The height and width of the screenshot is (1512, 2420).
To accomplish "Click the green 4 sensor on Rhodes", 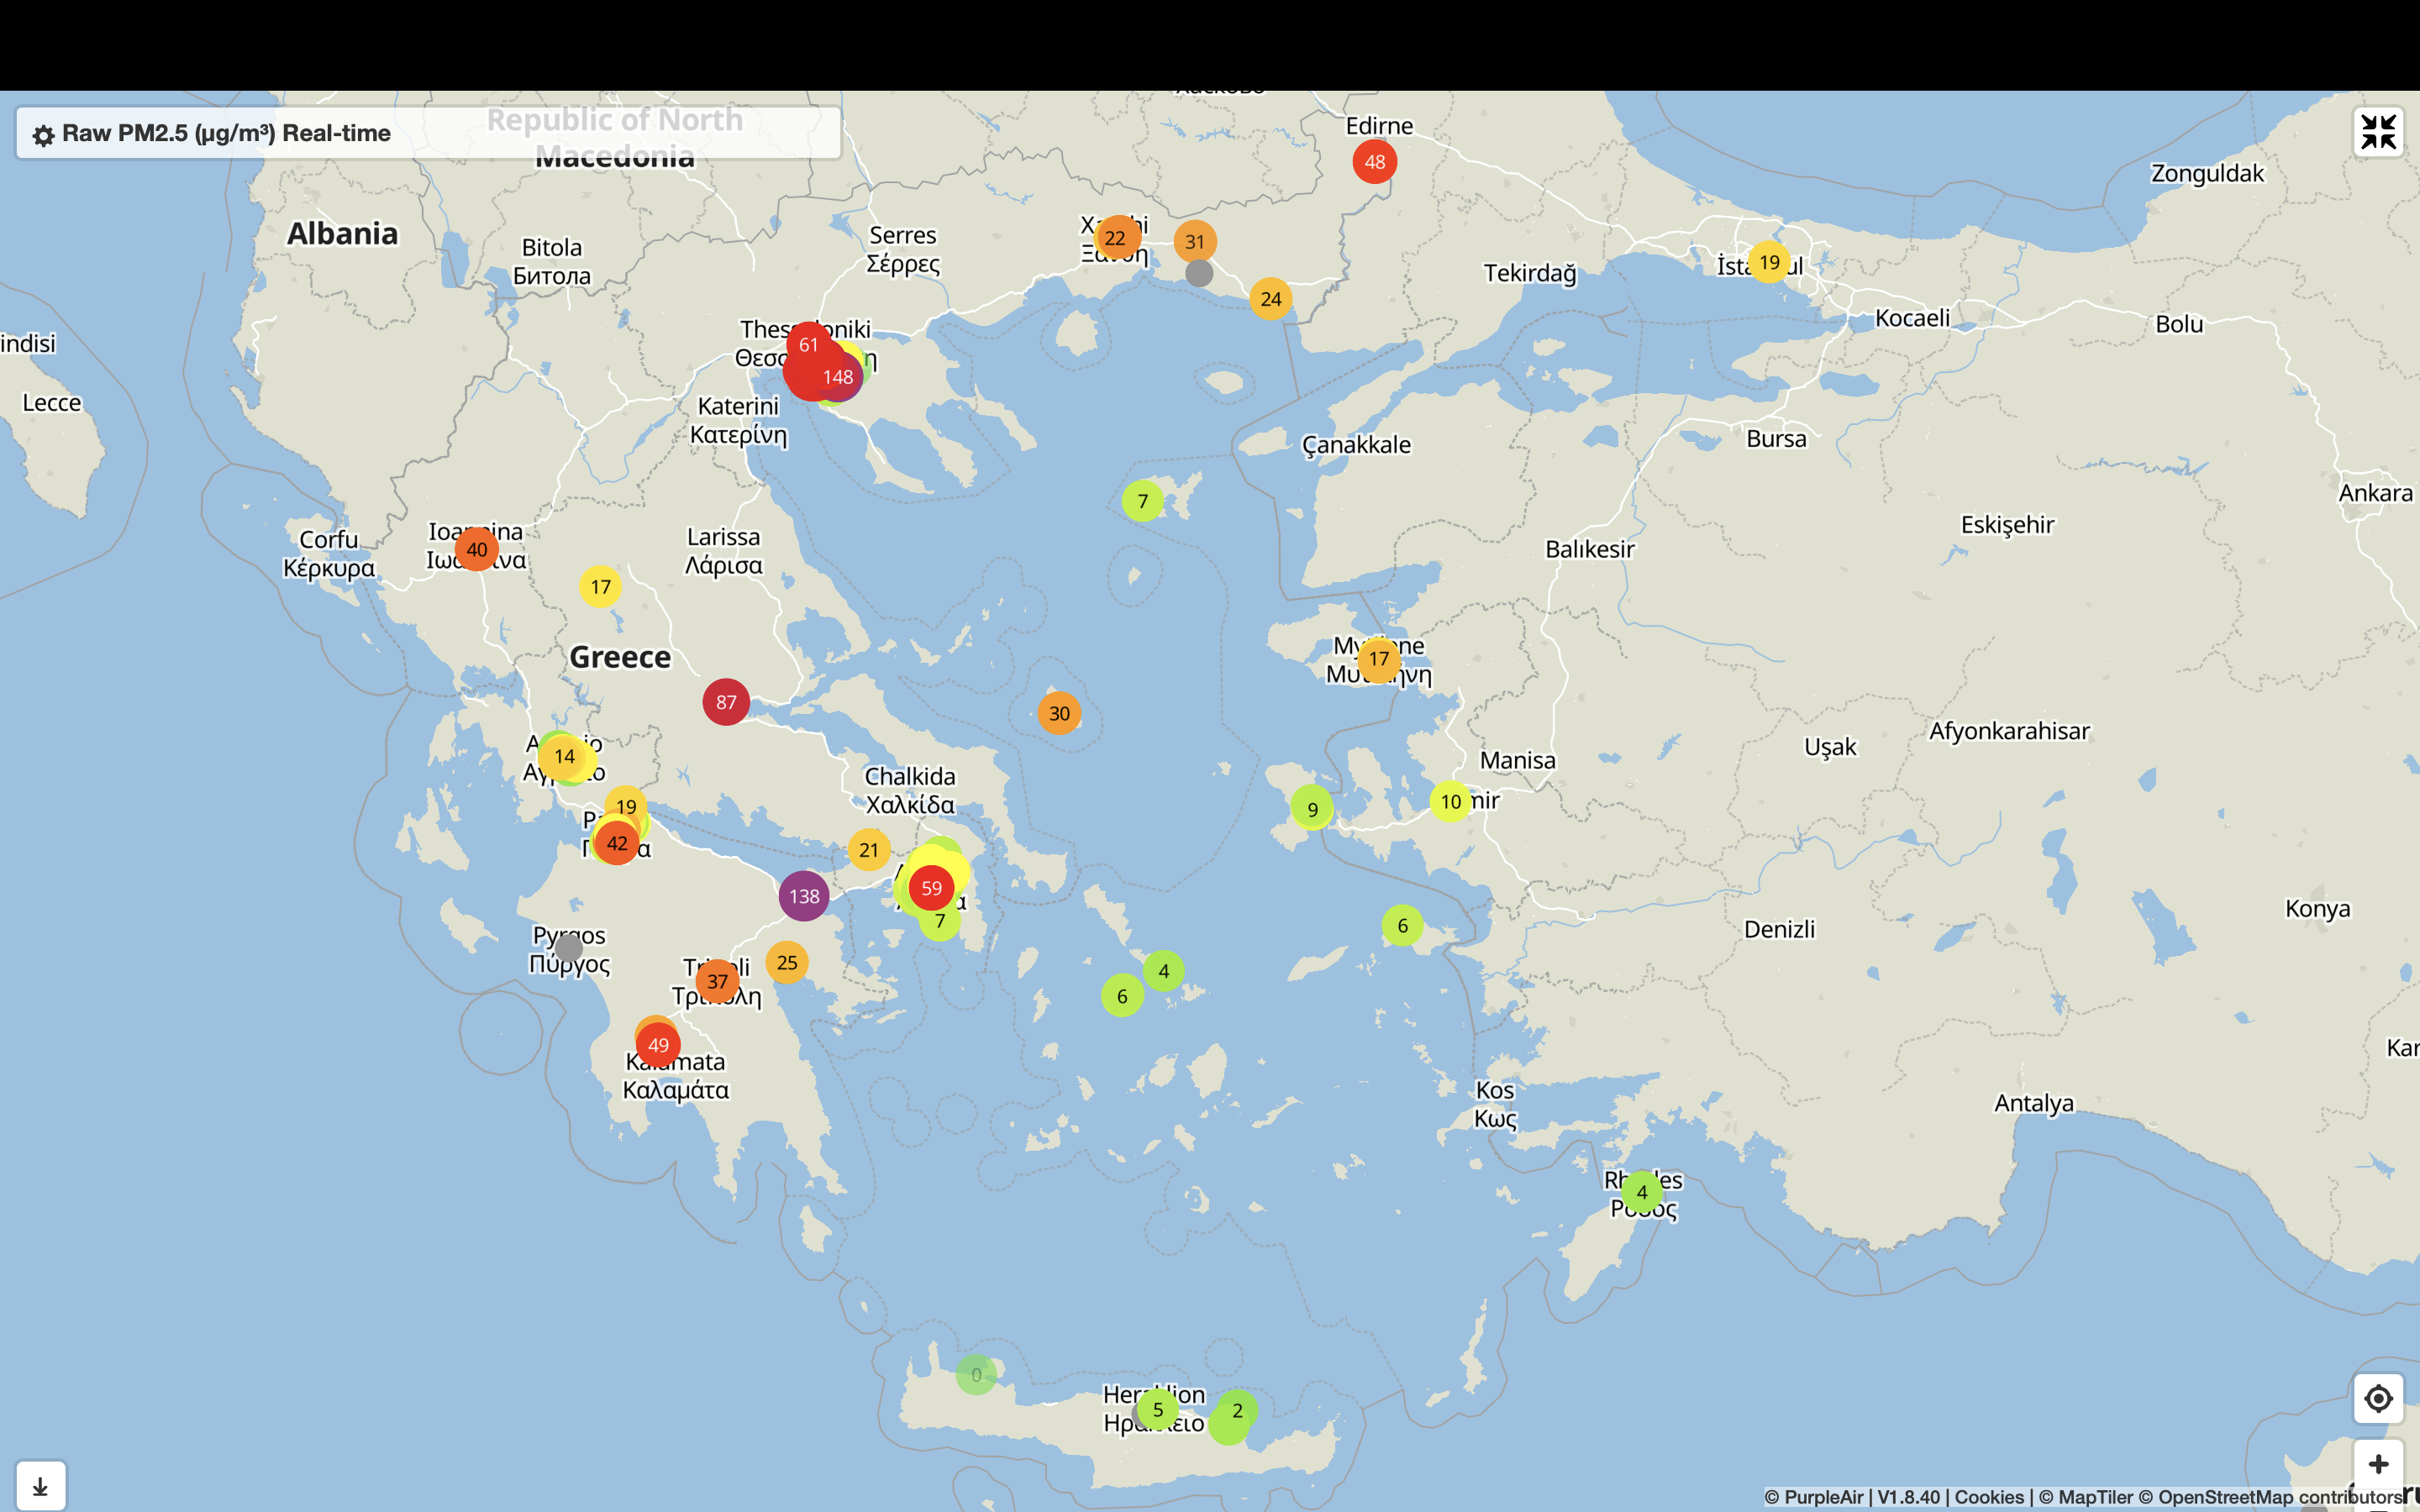I will click(1641, 1192).
